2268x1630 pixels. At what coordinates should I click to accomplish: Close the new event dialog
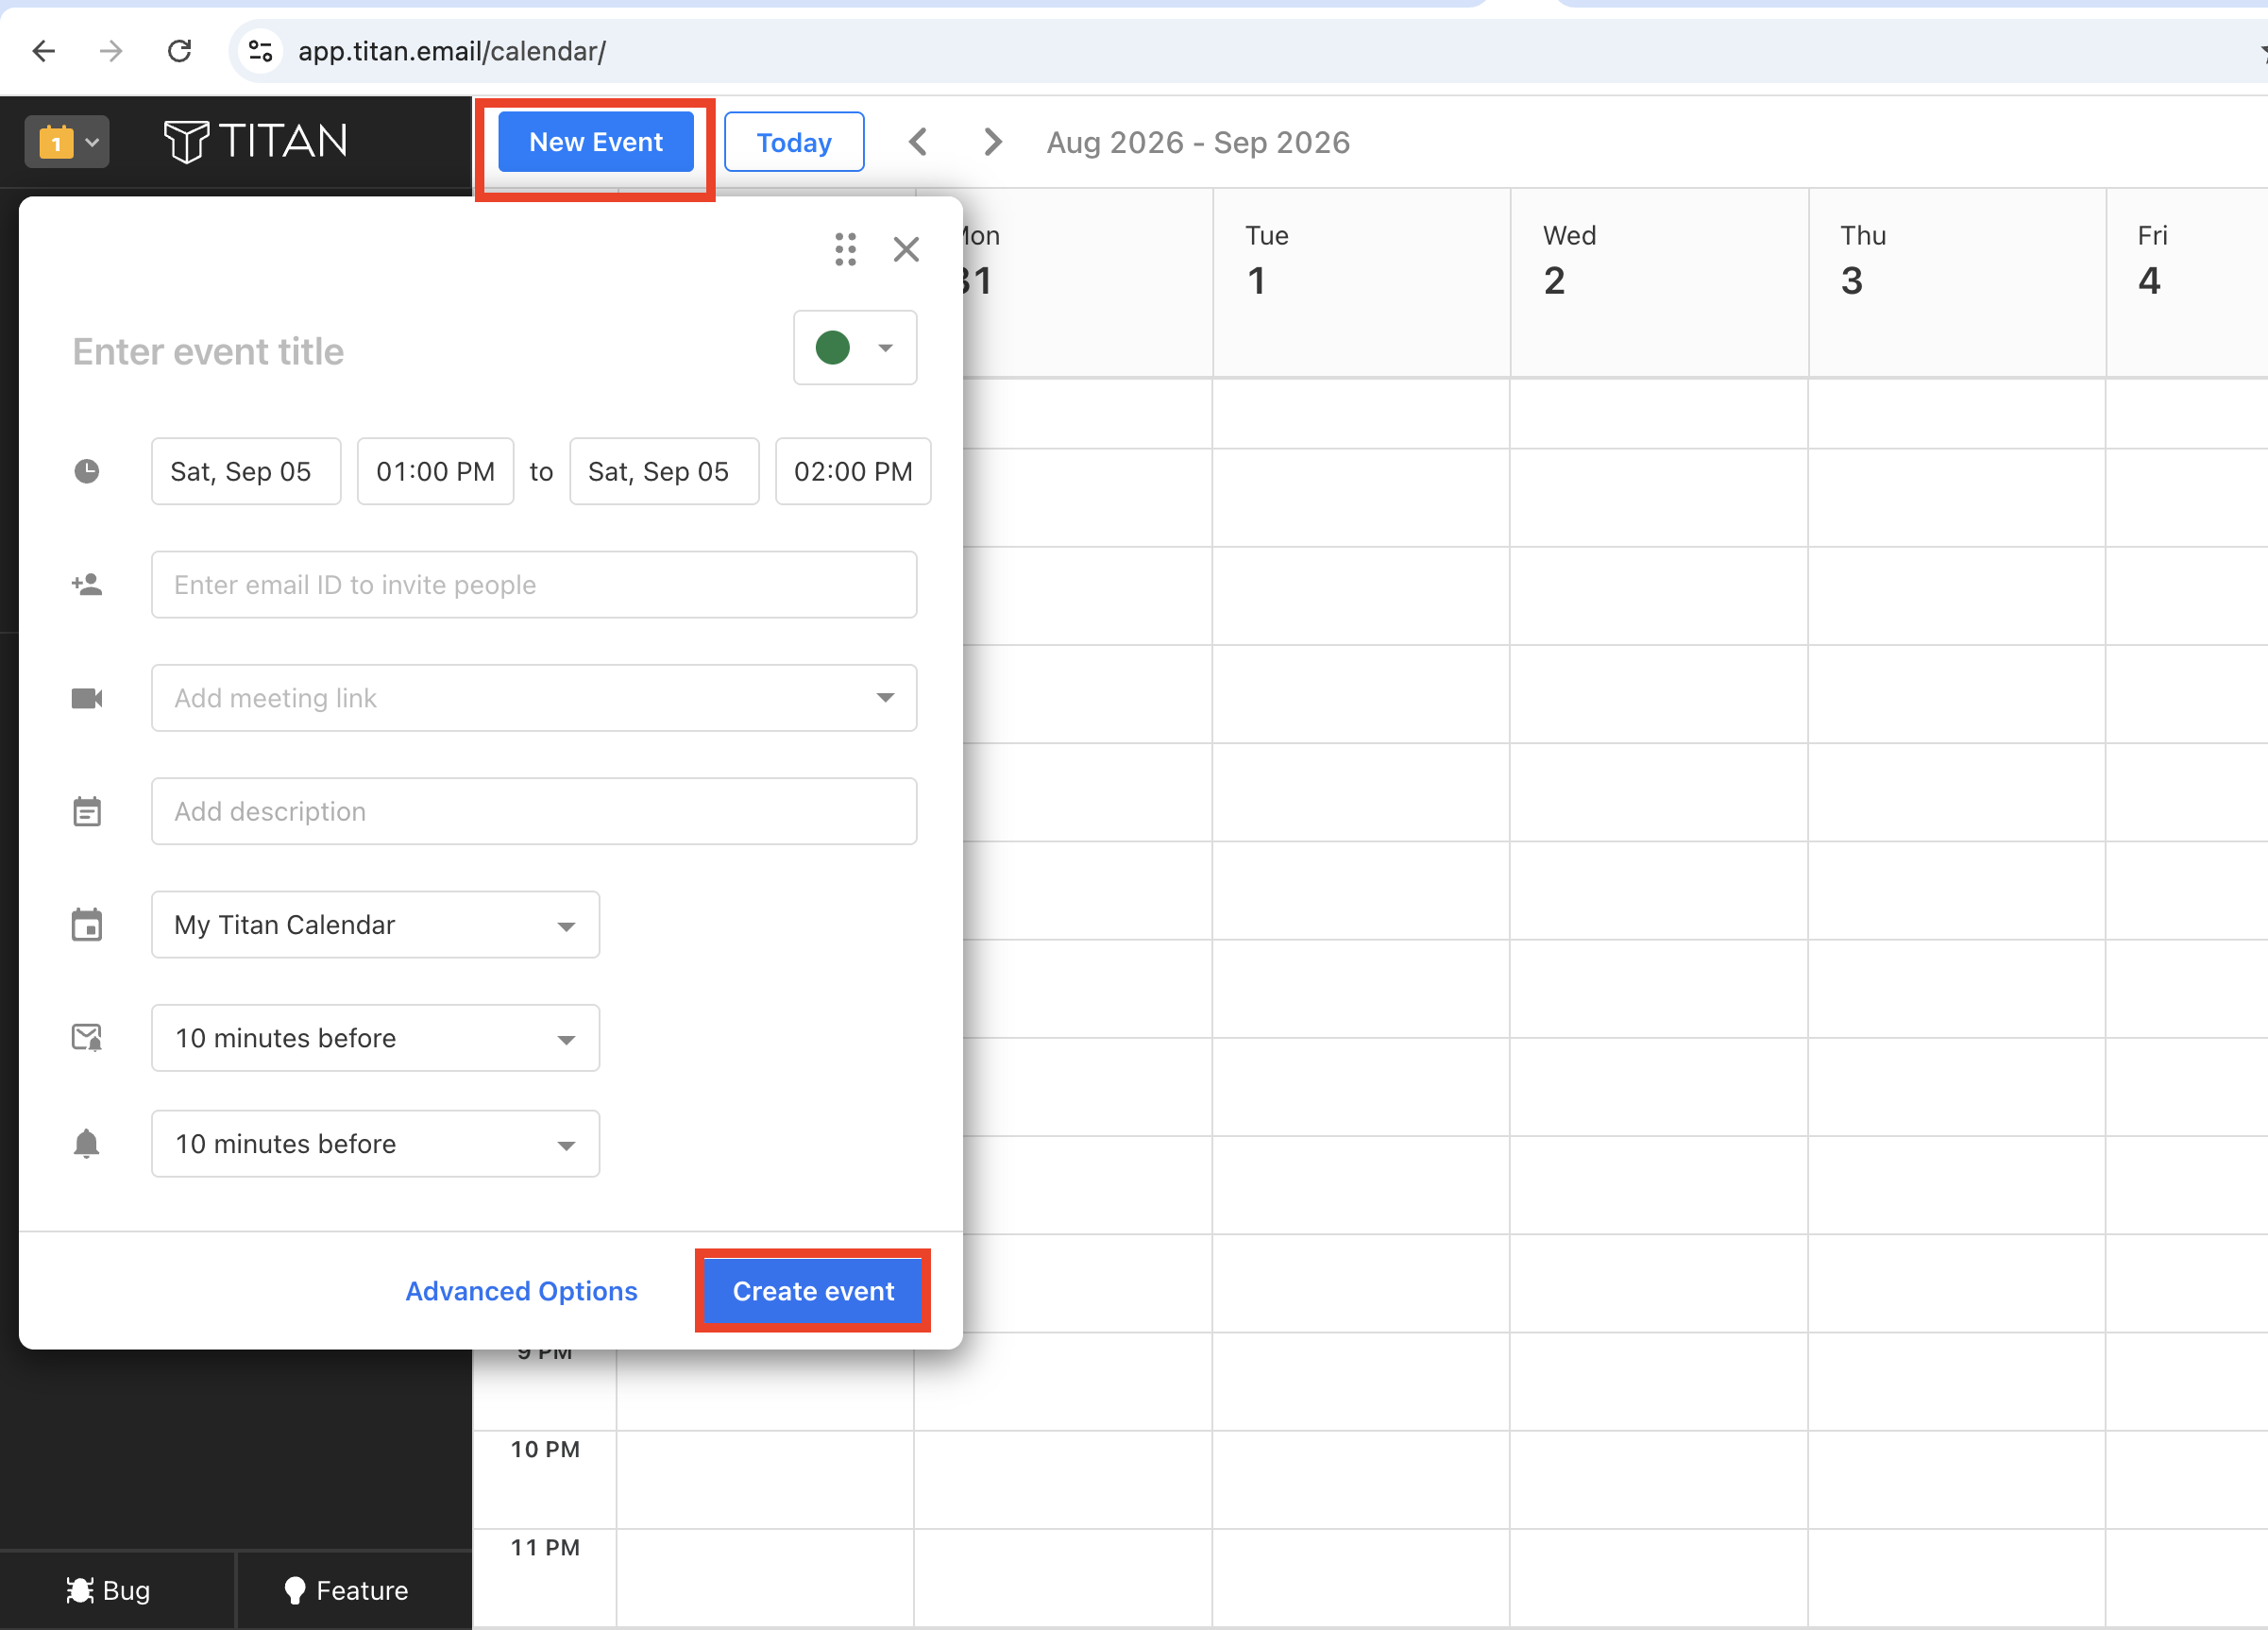(x=906, y=249)
